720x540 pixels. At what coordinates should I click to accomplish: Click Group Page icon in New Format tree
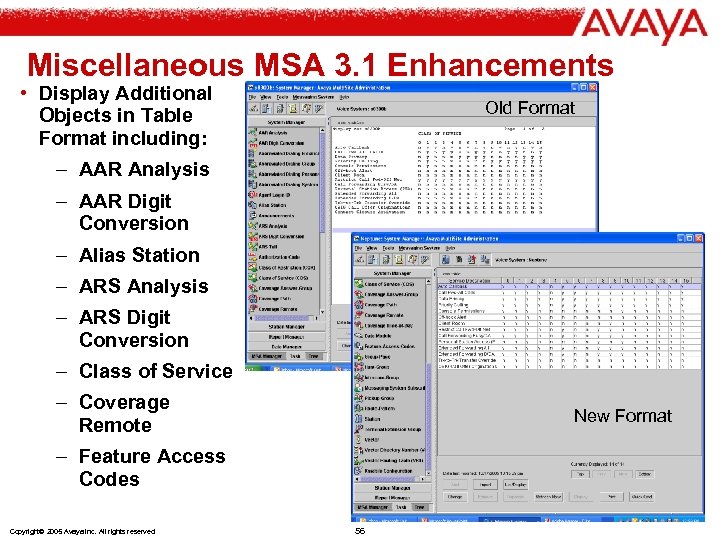coord(359,357)
